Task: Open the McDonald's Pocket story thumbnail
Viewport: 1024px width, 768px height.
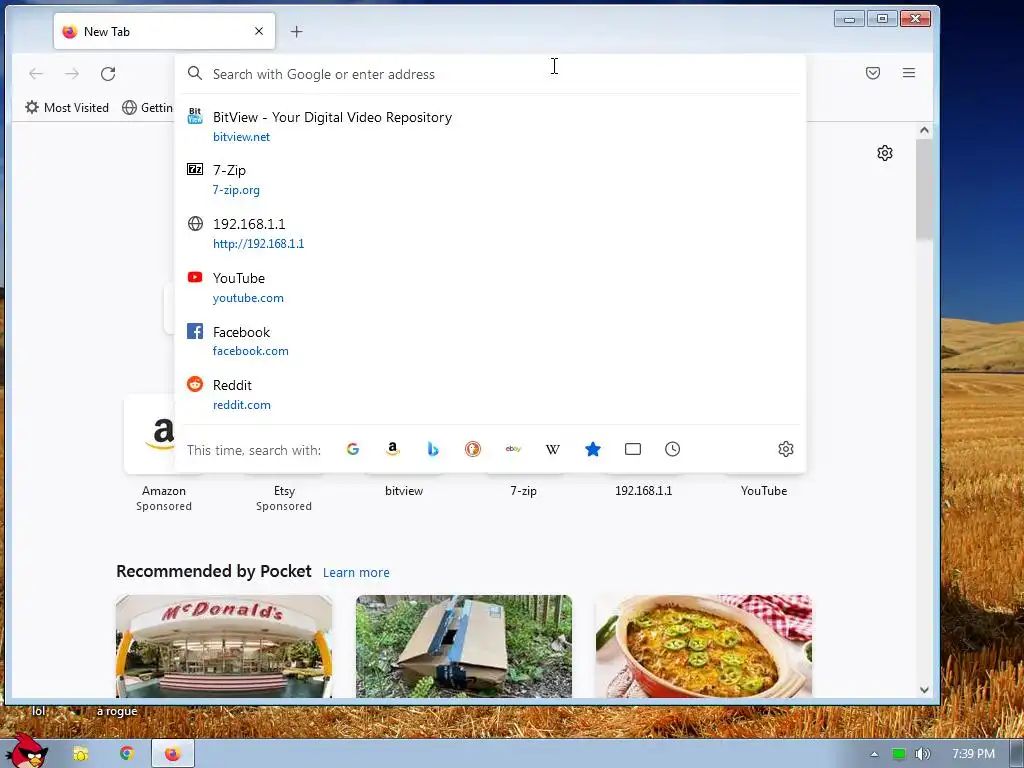Action: click(224, 646)
